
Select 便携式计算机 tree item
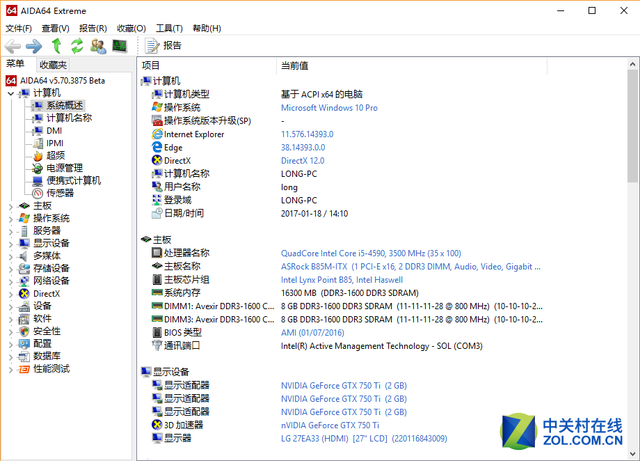click(x=73, y=181)
